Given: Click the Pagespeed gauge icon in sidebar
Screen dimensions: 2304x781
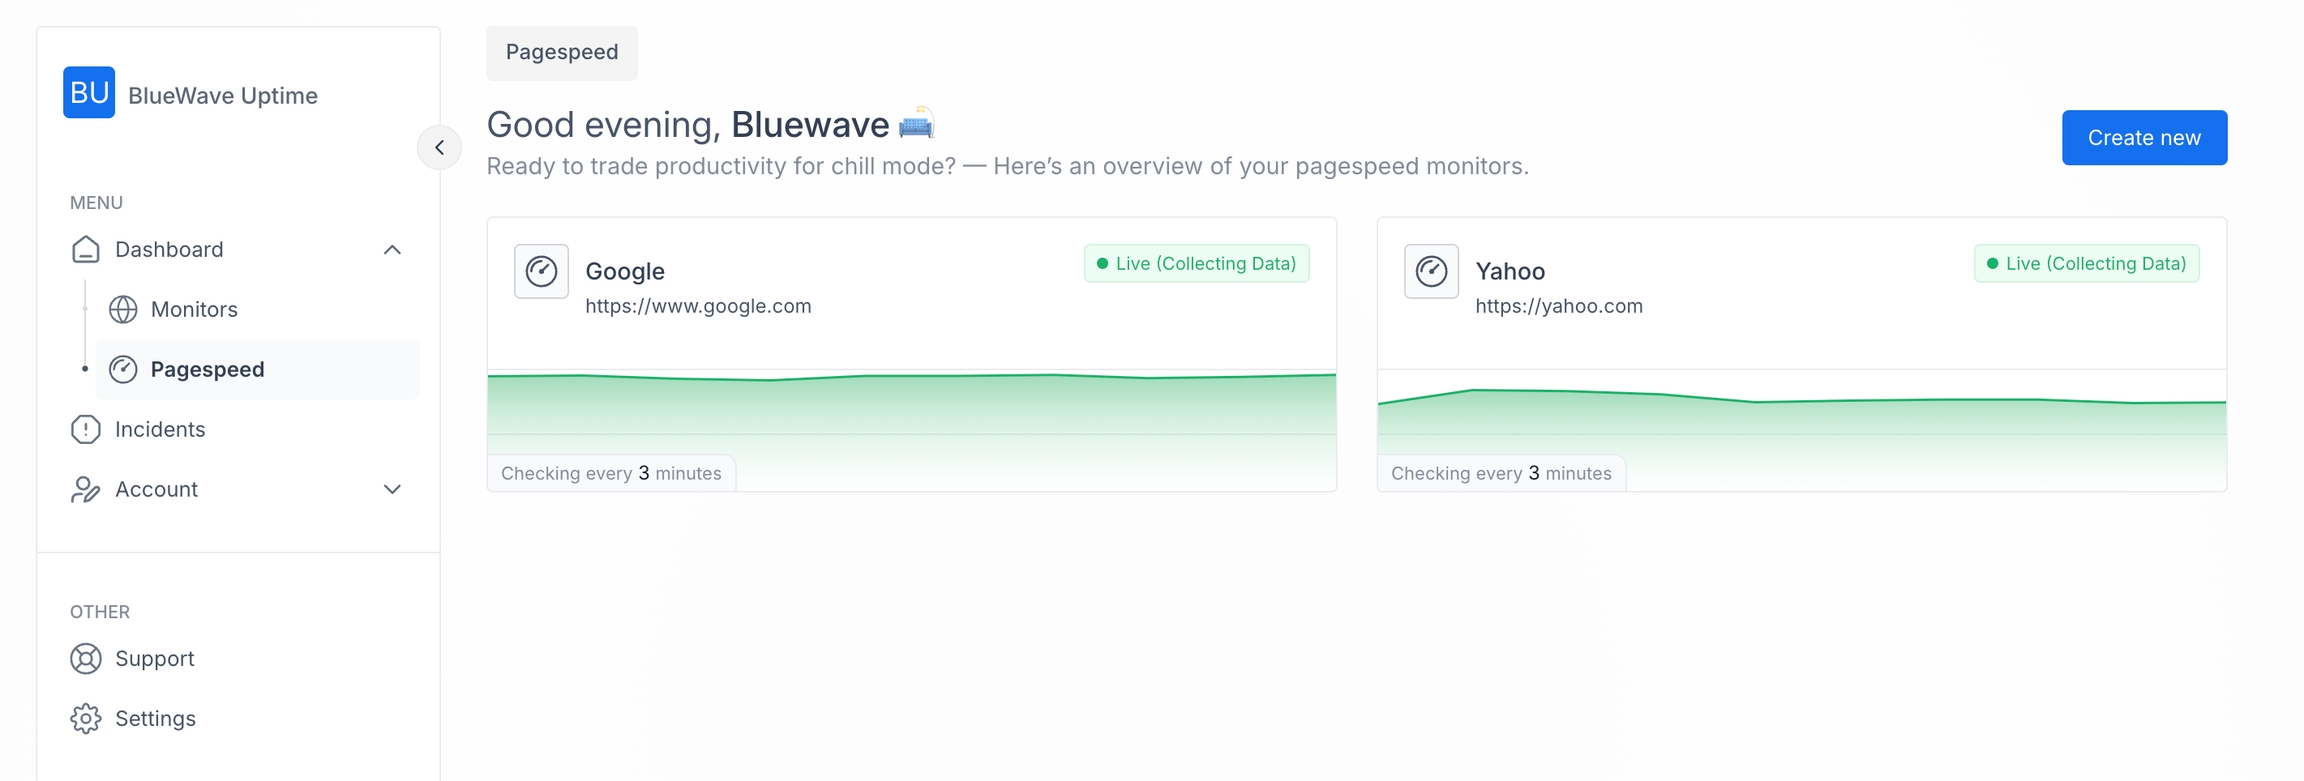Looking at the screenshot, I should [x=123, y=370].
